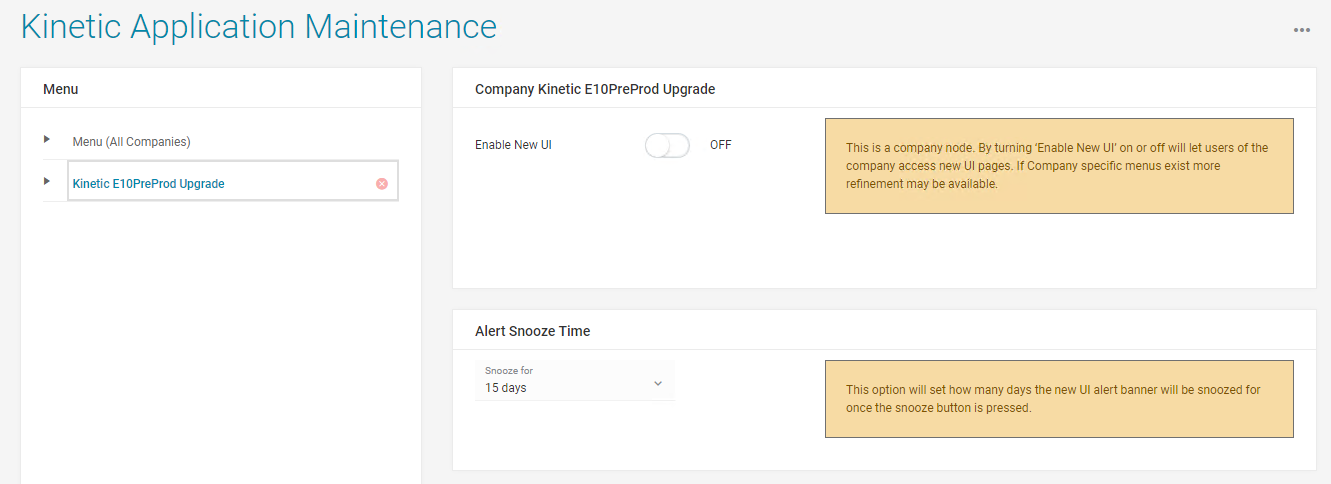Click the Alert Snooze Time panel header
The height and width of the screenshot is (484, 1331).
[x=532, y=331]
